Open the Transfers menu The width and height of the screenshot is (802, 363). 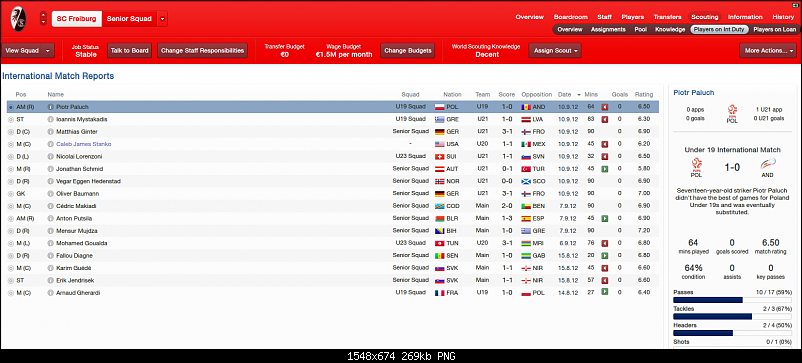667,17
